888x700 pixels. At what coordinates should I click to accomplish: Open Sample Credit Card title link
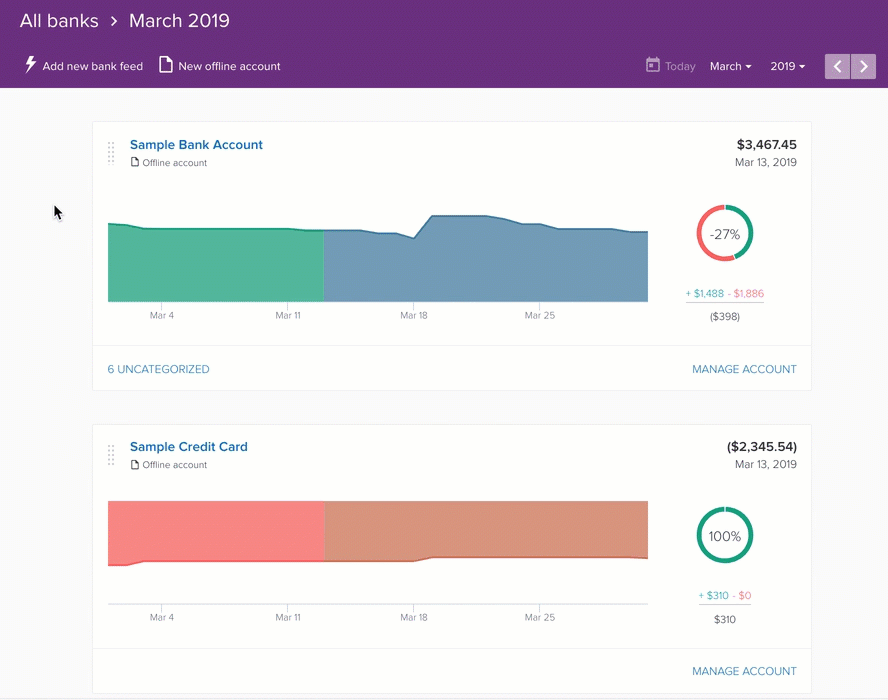pos(188,447)
